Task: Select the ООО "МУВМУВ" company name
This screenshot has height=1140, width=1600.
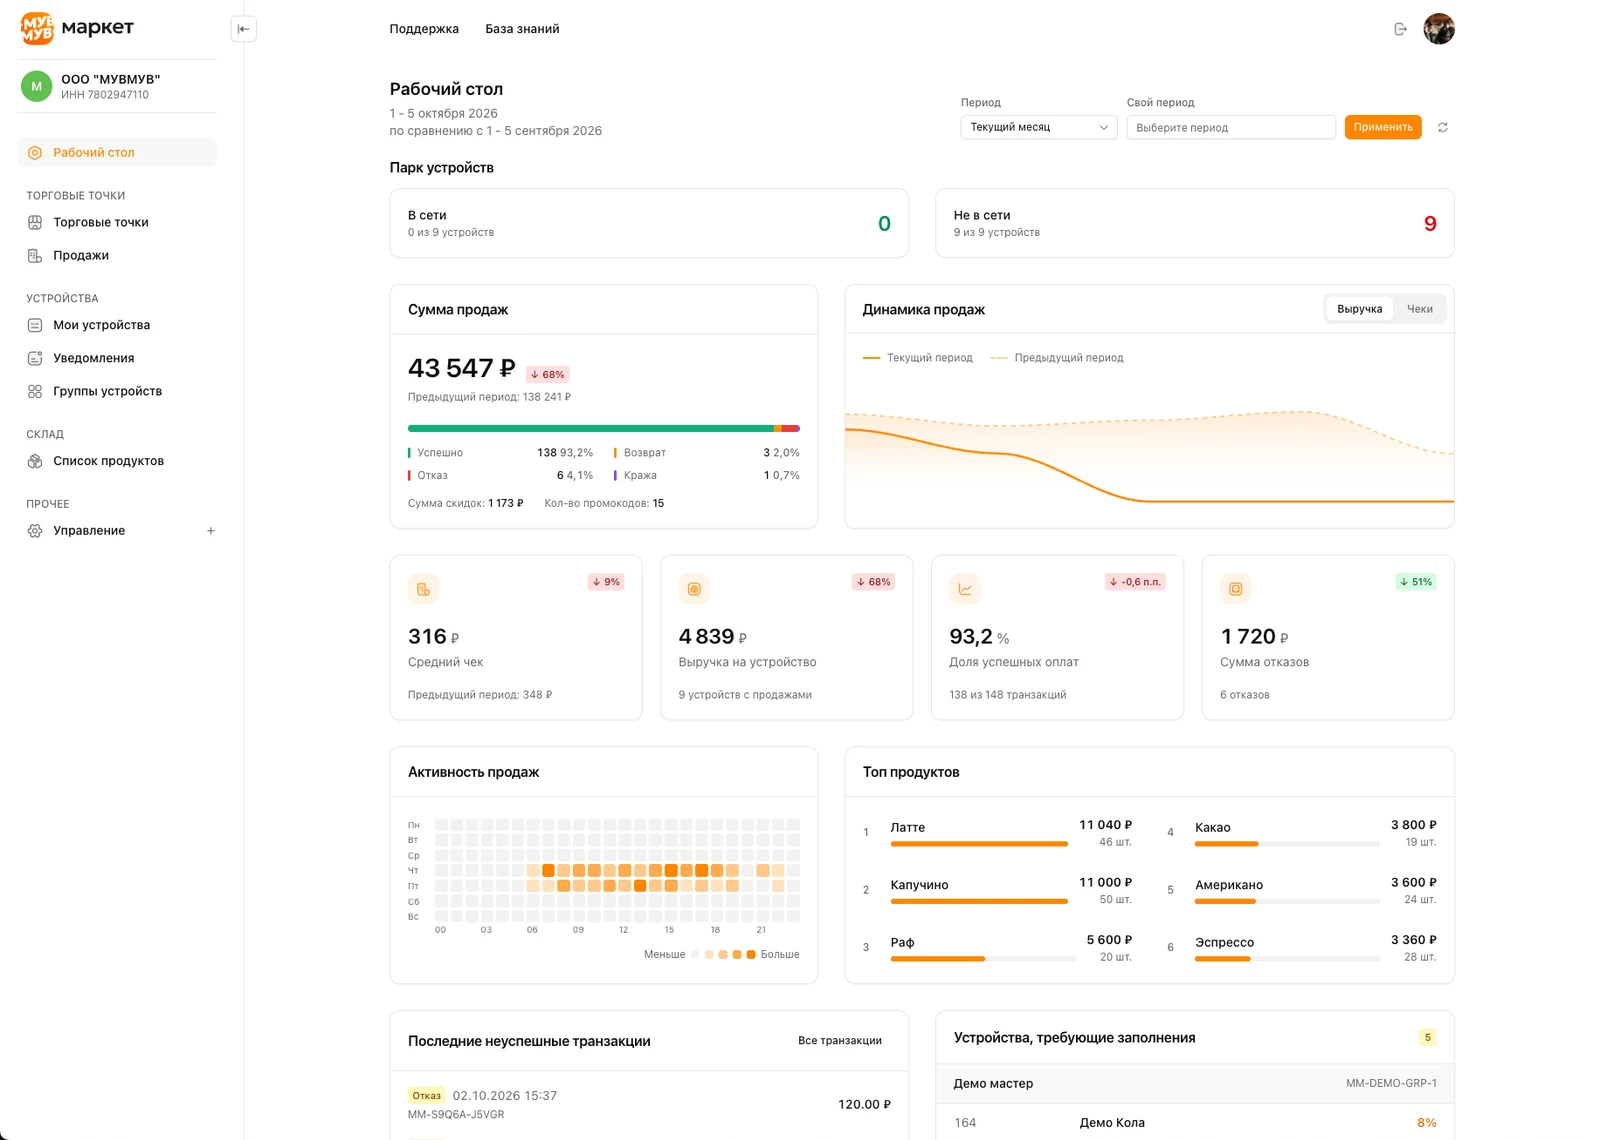Action: pos(110,79)
